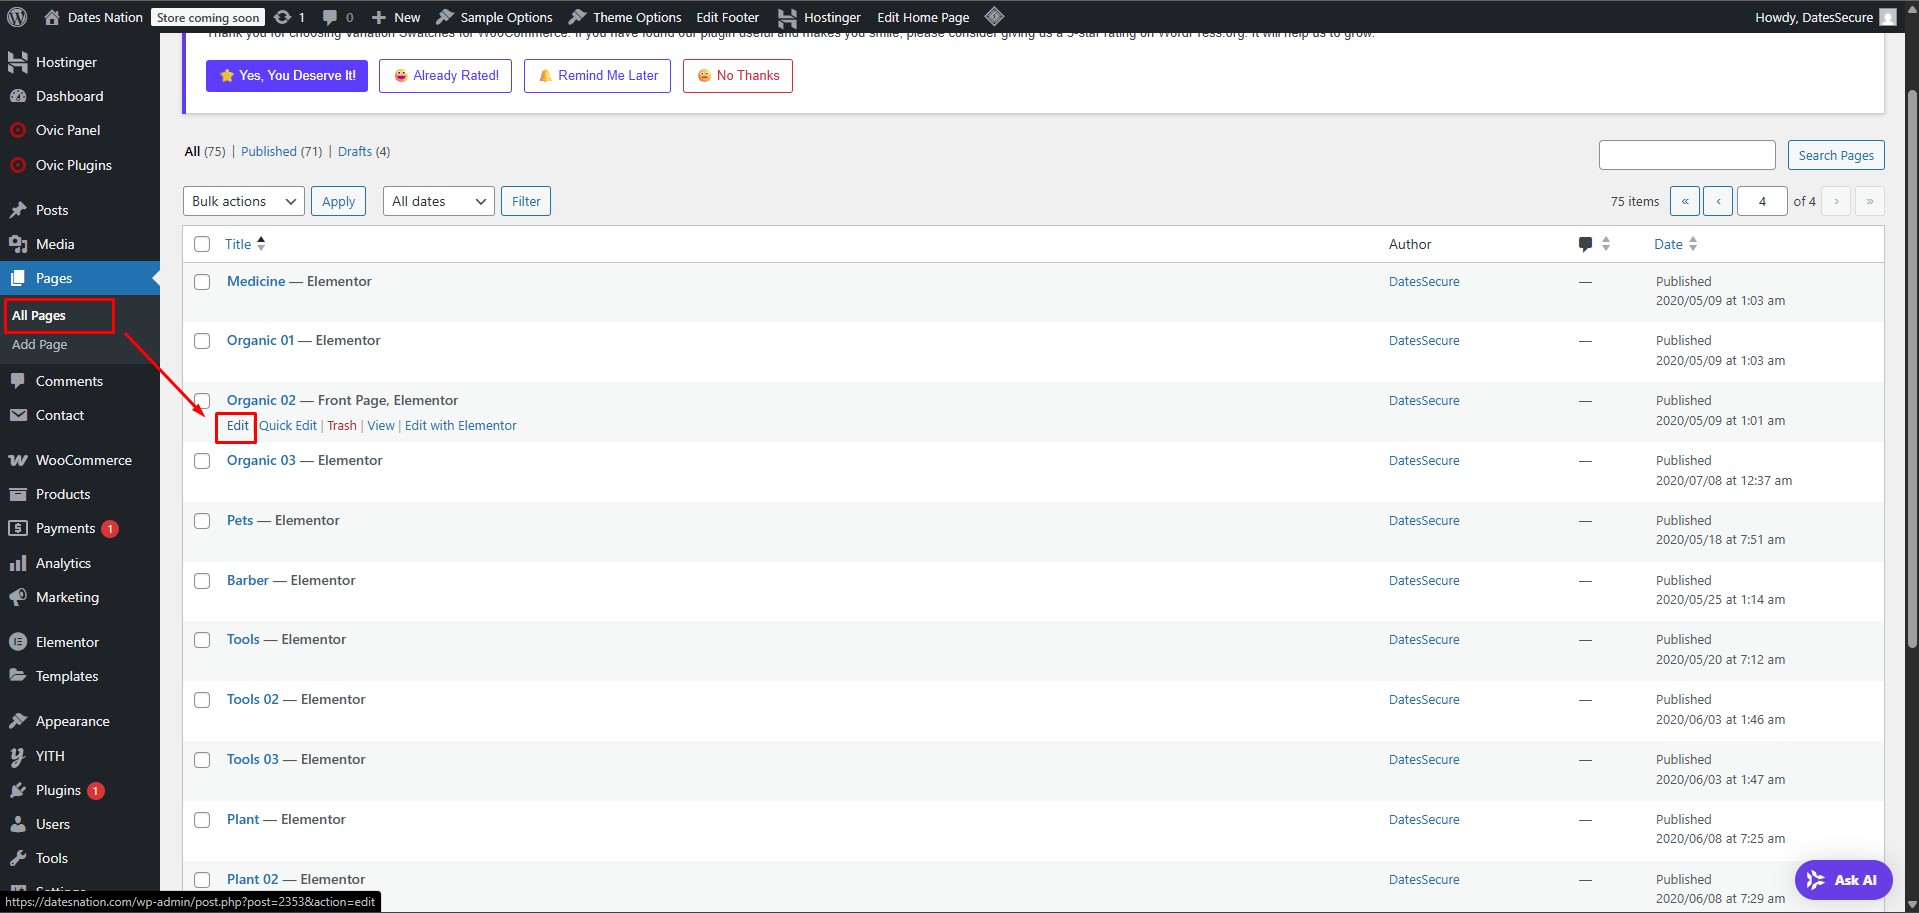Move Organic 02 page to Trash
This screenshot has height=913, width=1919.
pyautogui.click(x=342, y=425)
